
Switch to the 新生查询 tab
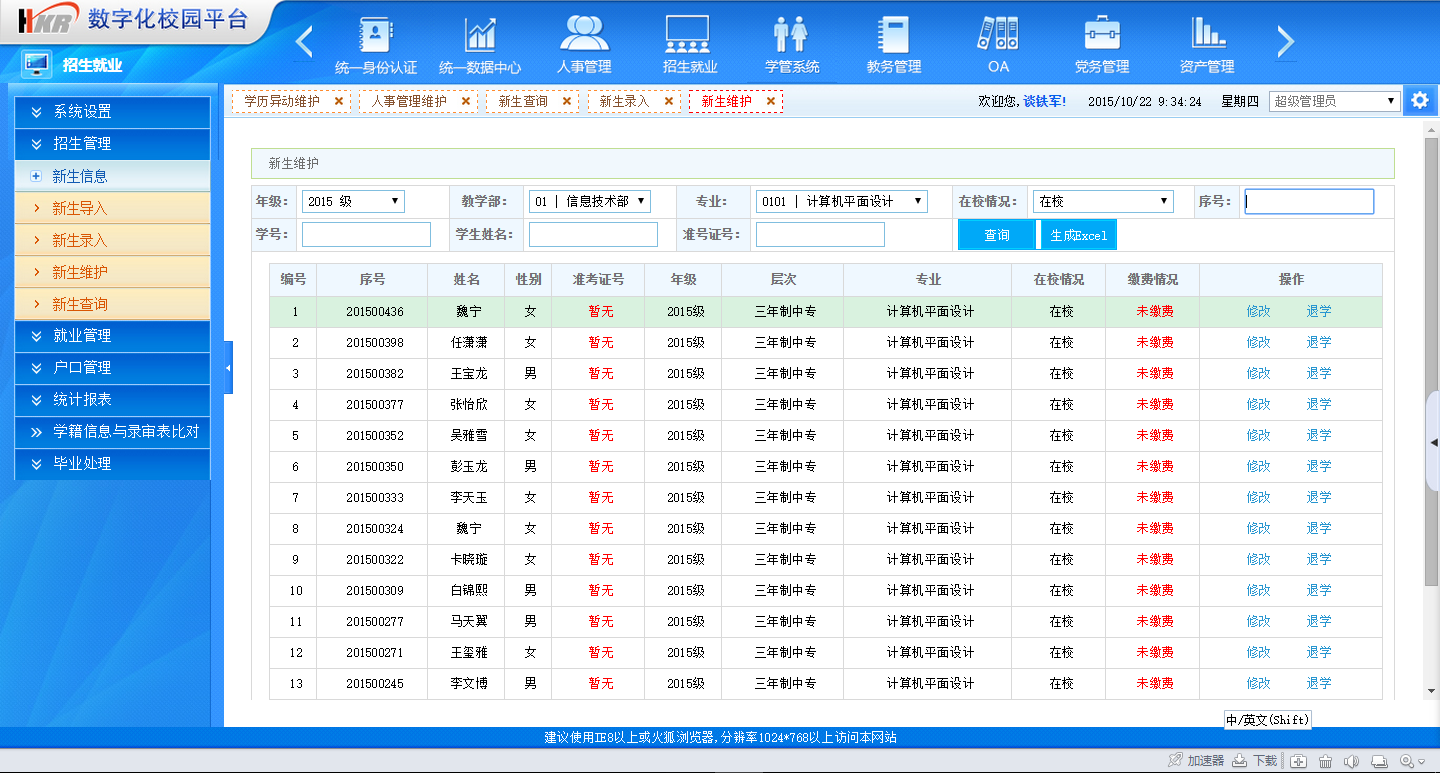523,101
